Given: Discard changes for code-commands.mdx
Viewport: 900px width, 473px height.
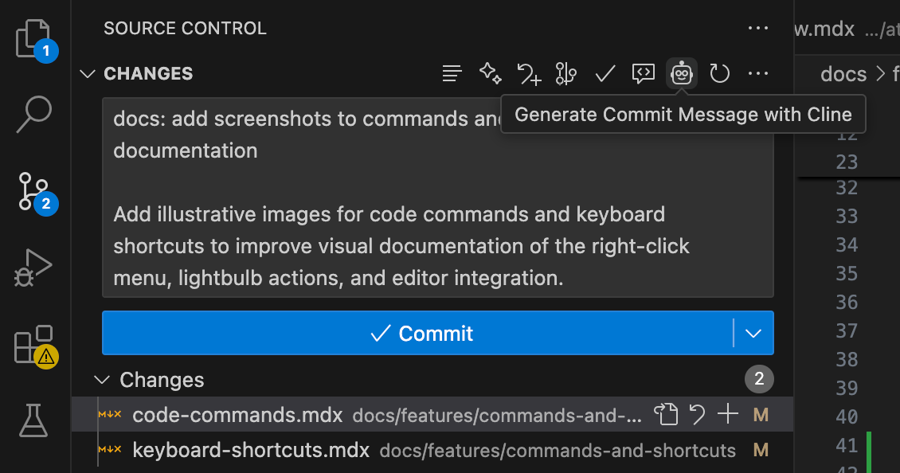Looking at the screenshot, I should [x=697, y=414].
